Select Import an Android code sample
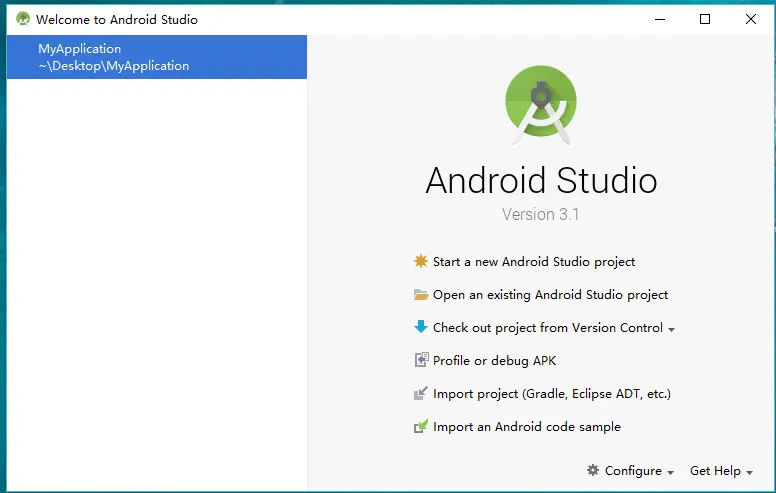The image size is (776, 493). pos(527,427)
